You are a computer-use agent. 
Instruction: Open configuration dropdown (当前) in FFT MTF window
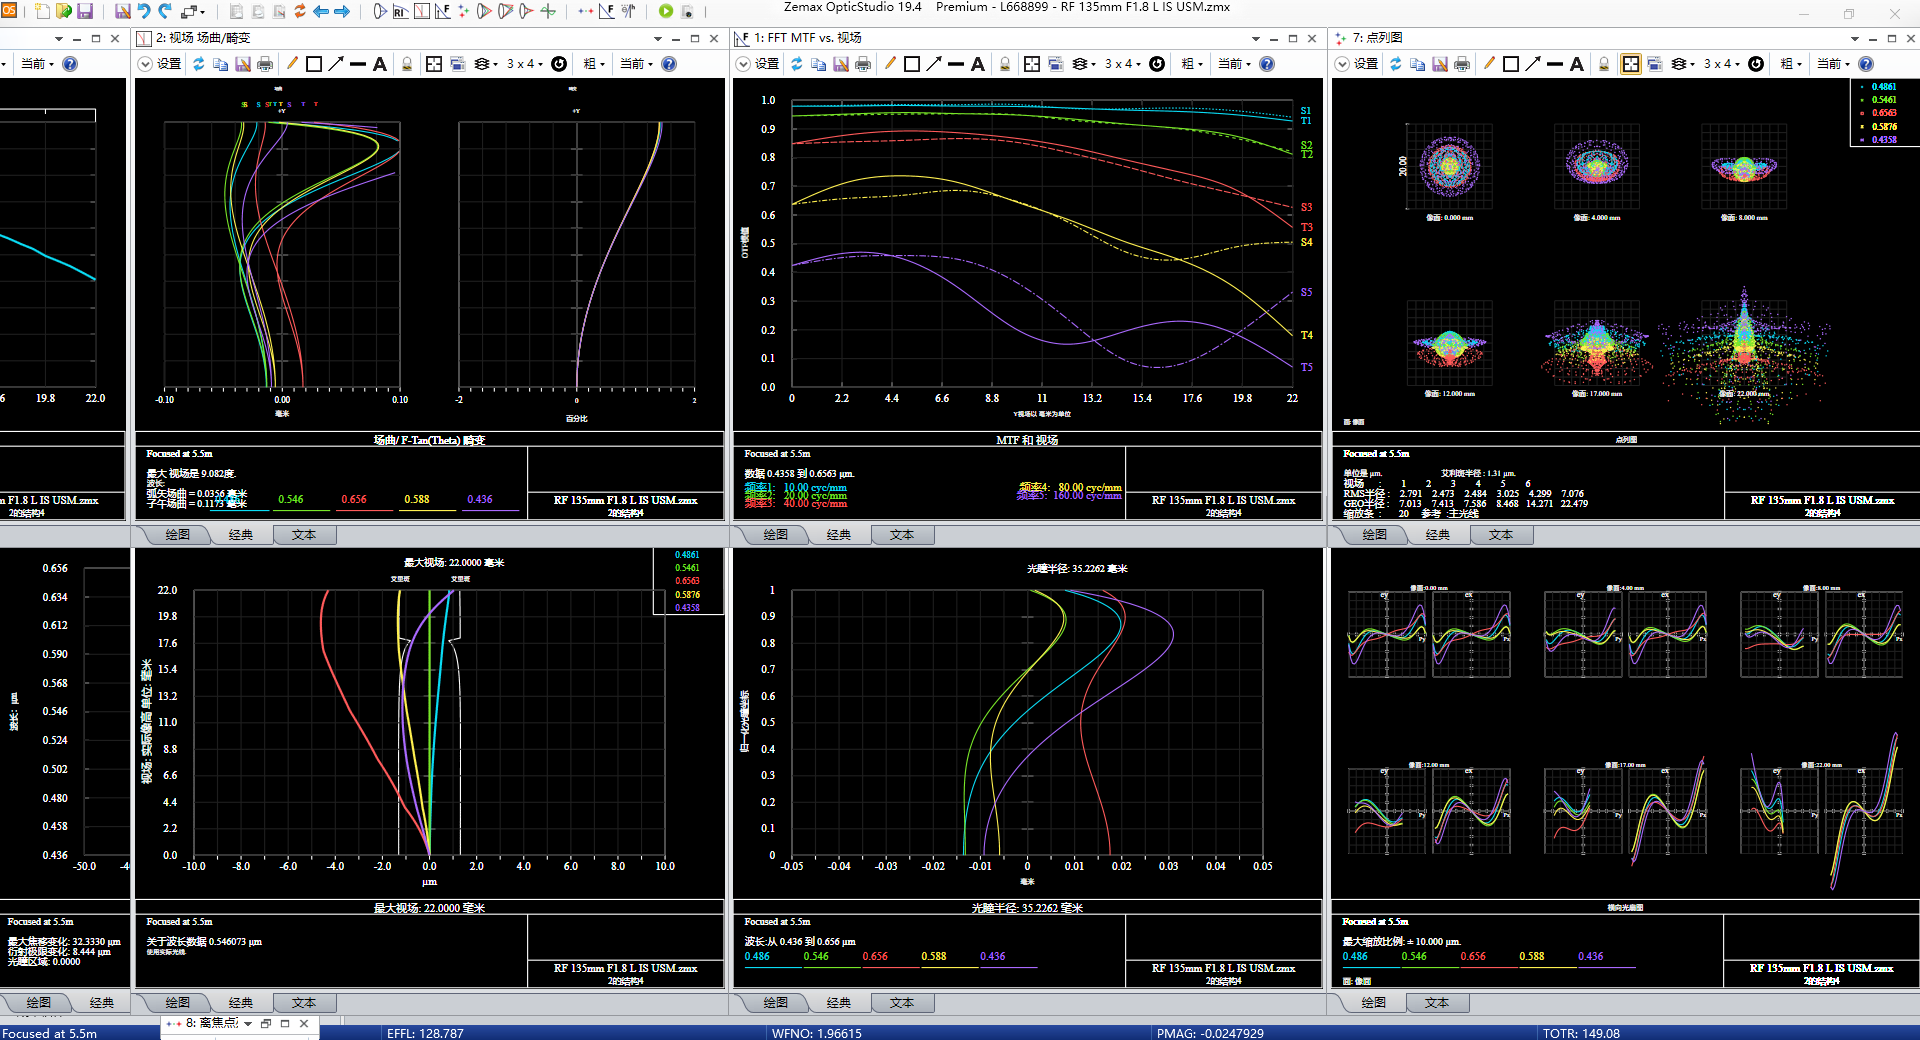(1235, 64)
